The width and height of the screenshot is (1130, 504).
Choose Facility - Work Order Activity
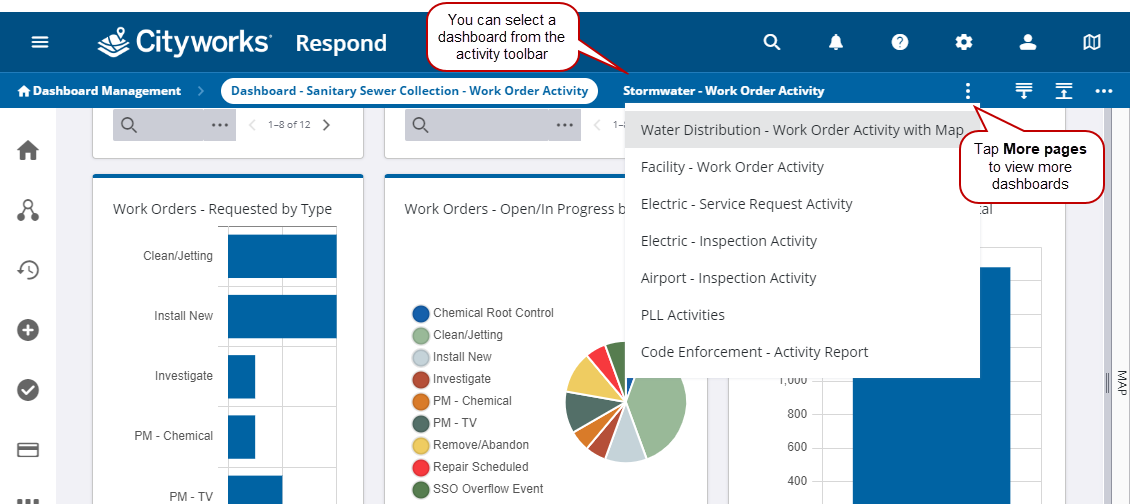click(x=802, y=167)
